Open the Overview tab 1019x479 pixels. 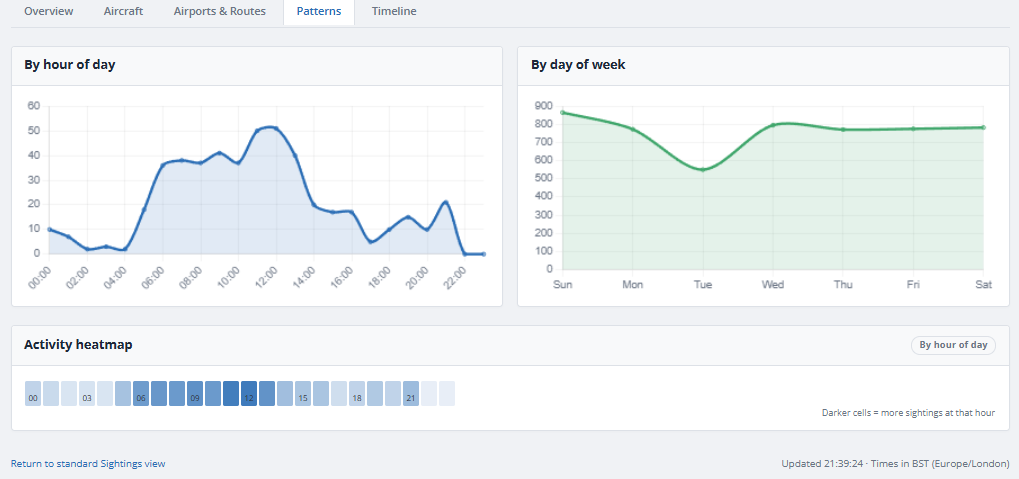[49, 12]
